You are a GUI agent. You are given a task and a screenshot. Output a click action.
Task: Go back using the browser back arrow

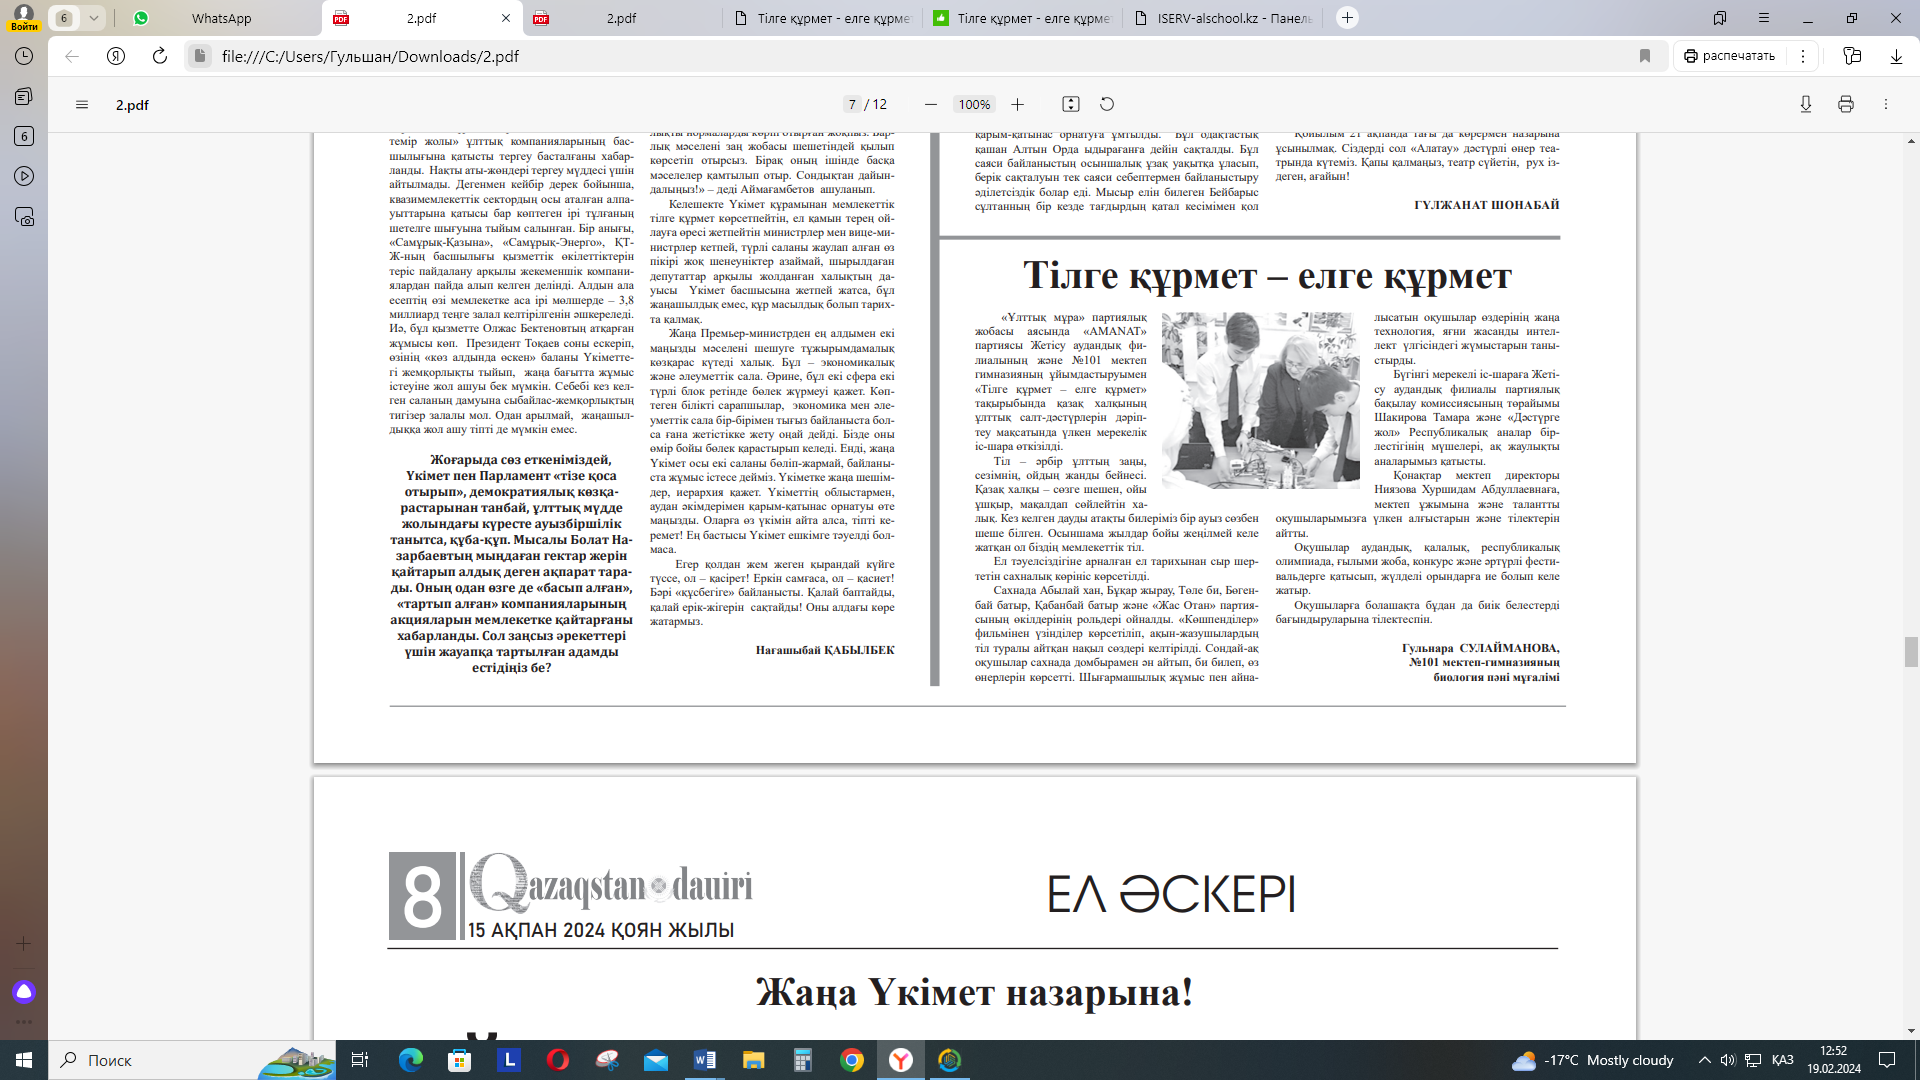pos(72,57)
